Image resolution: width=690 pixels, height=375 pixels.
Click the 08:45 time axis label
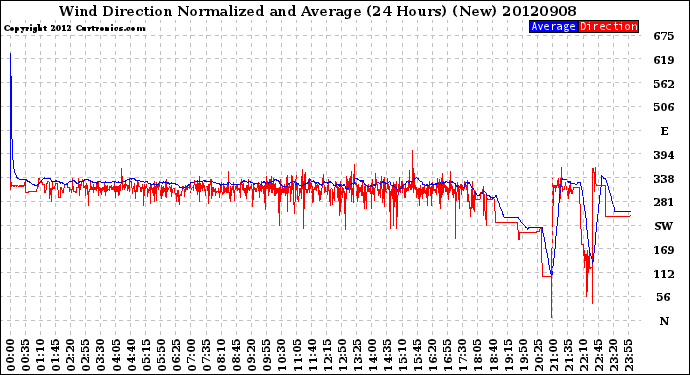[x=237, y=355]
